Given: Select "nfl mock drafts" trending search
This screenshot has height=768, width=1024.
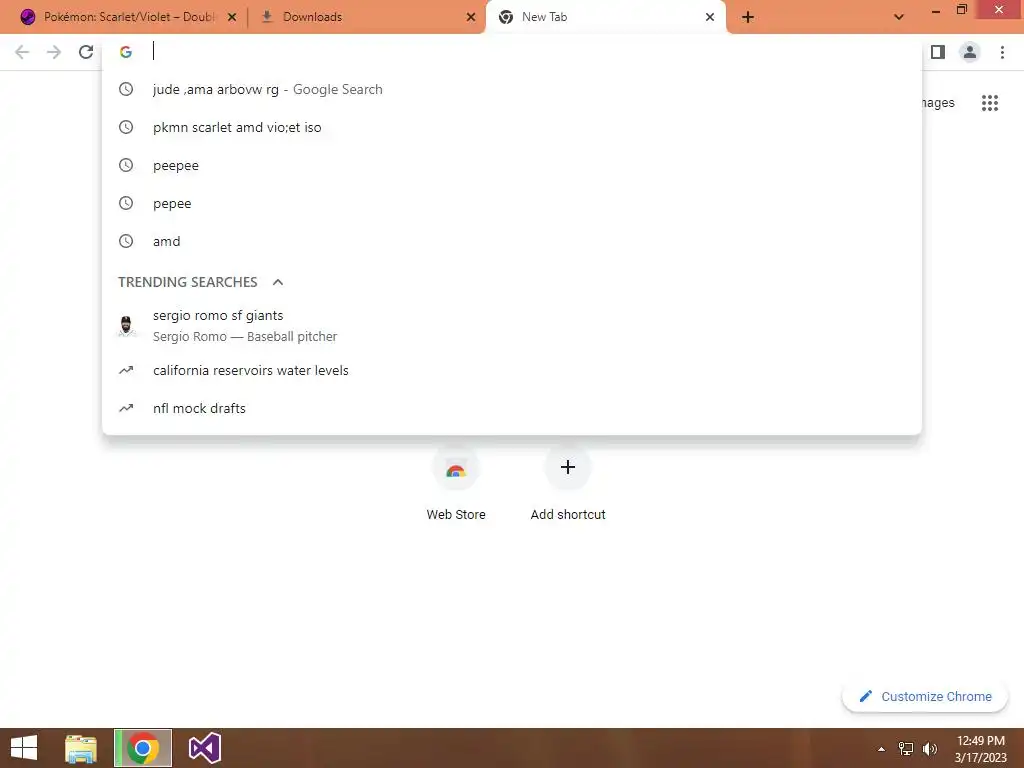Looking at the screenshot, I should click(x=512, y=408).
